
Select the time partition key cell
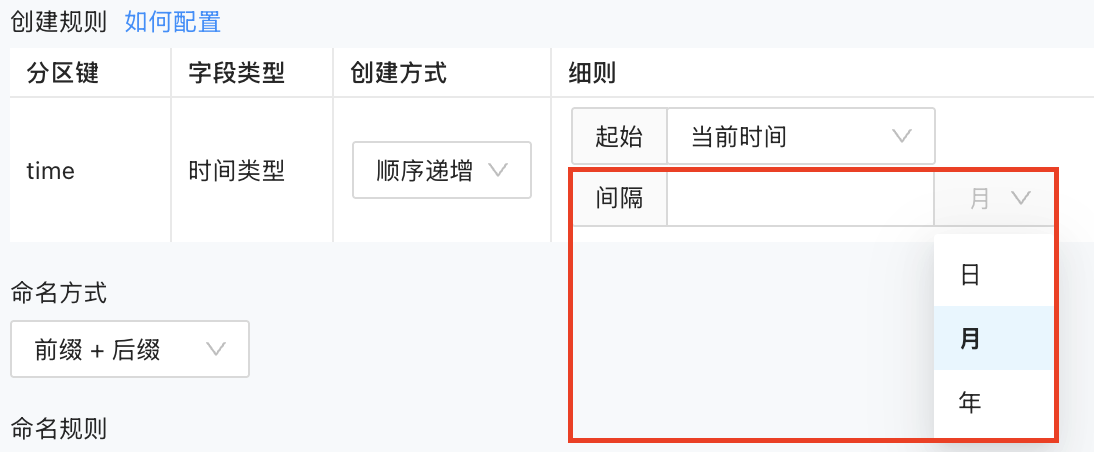[x=50, y=171]
